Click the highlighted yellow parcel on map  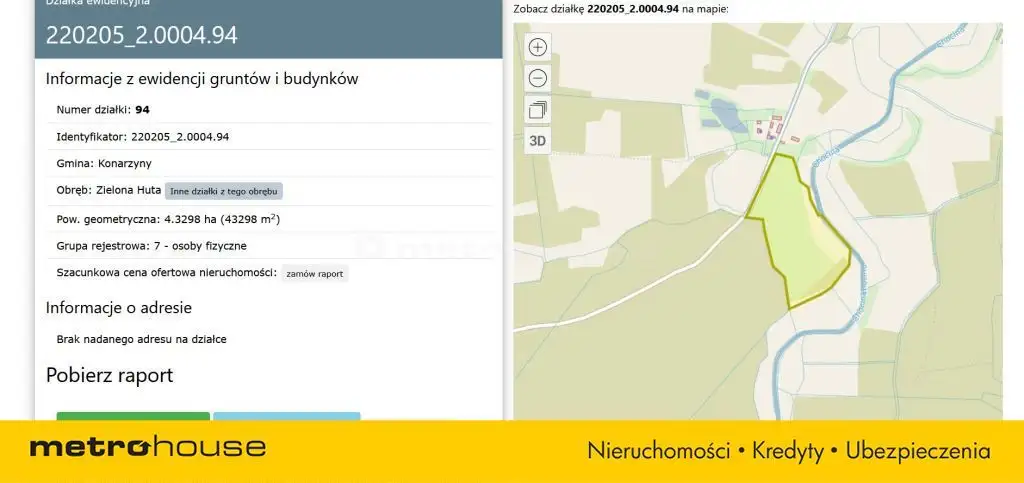[x=795, y=235]
